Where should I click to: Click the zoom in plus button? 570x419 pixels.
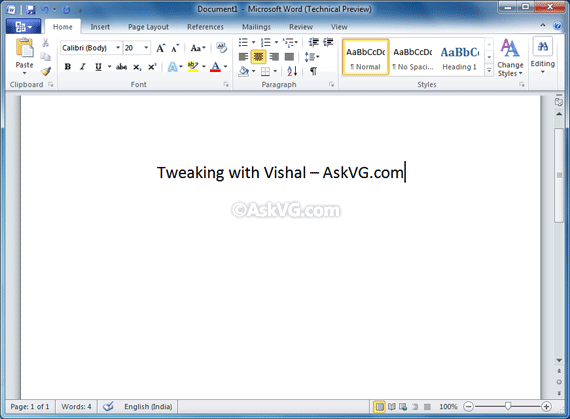[546, 406]
